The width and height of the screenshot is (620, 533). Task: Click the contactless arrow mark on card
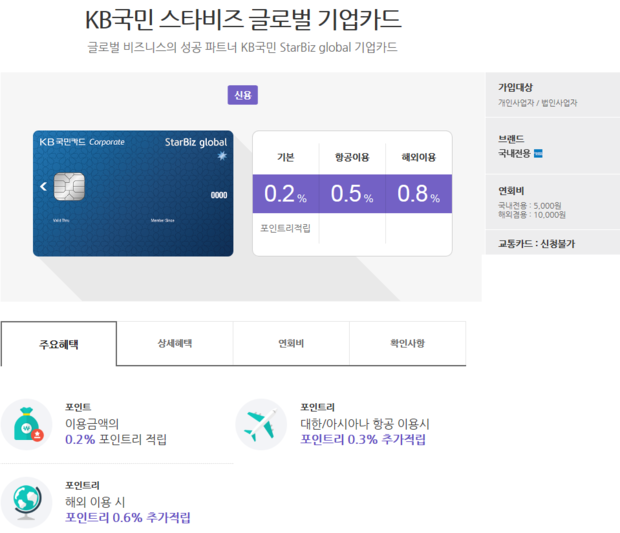[43, 186]
